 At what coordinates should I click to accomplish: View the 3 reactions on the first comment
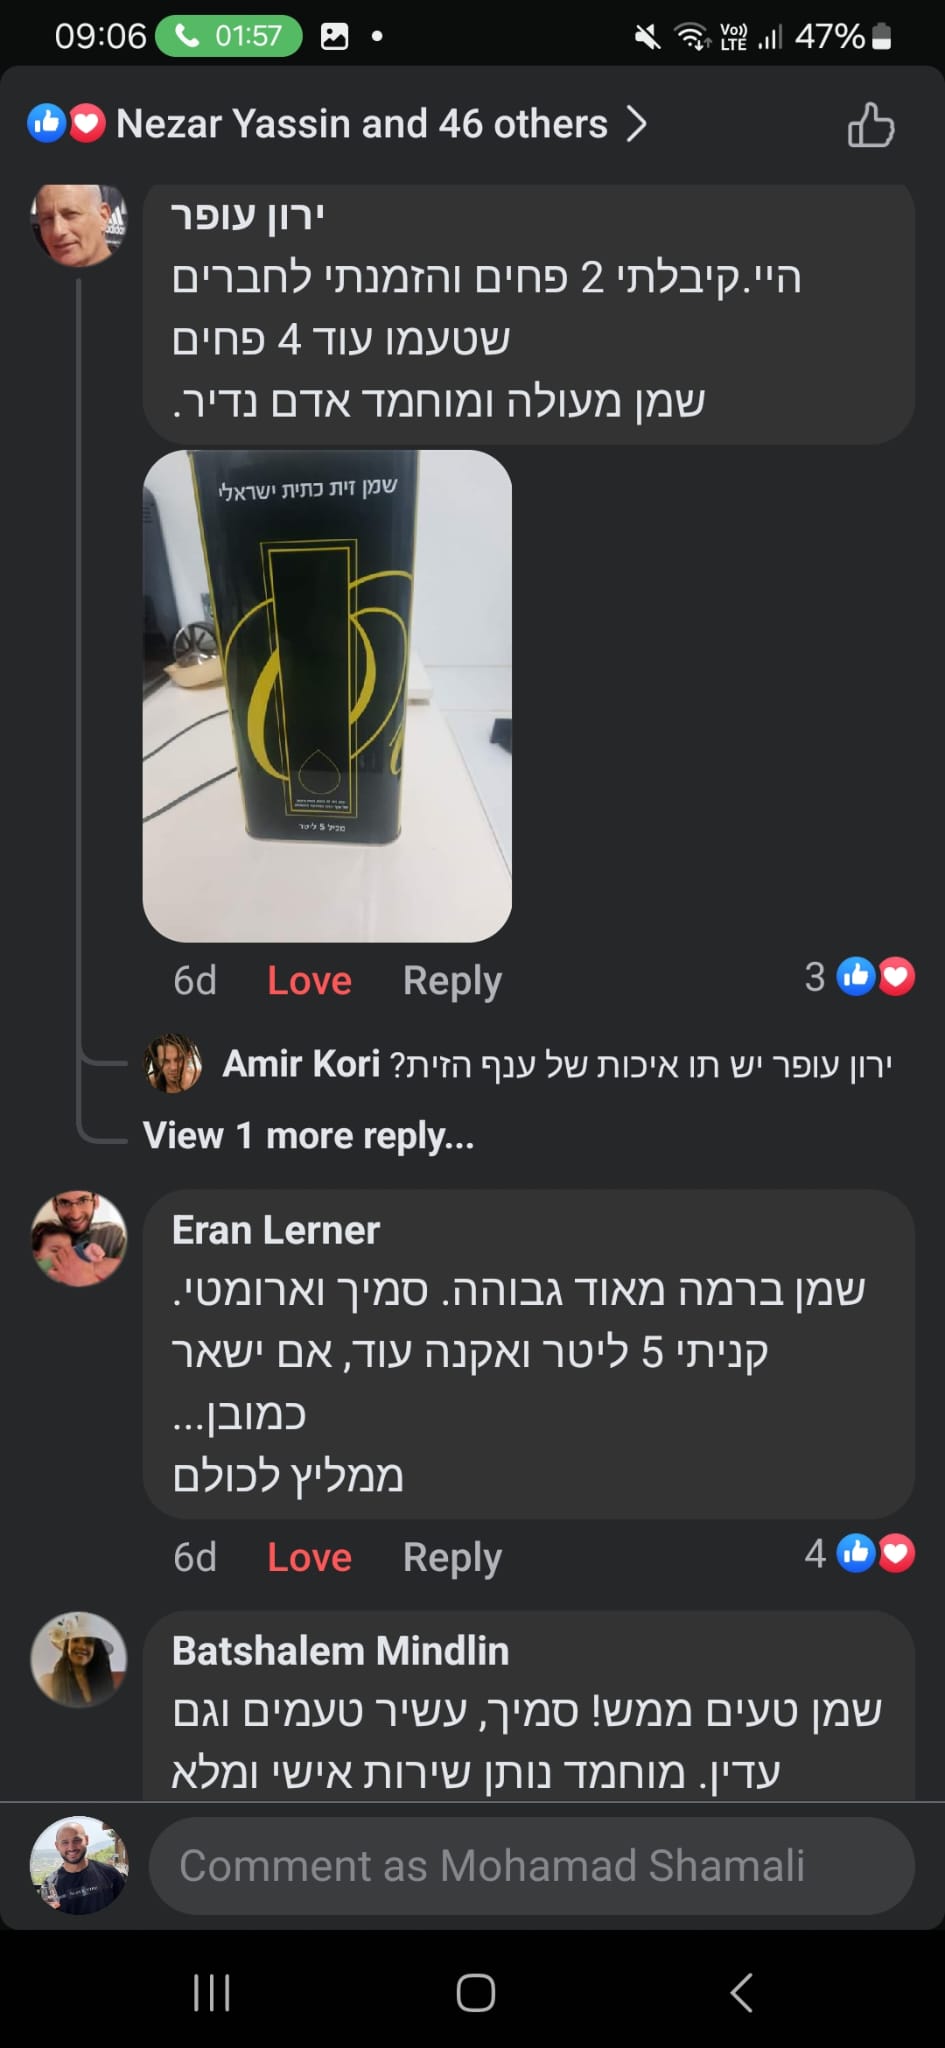pyautogui.click(x=859, y=976)
